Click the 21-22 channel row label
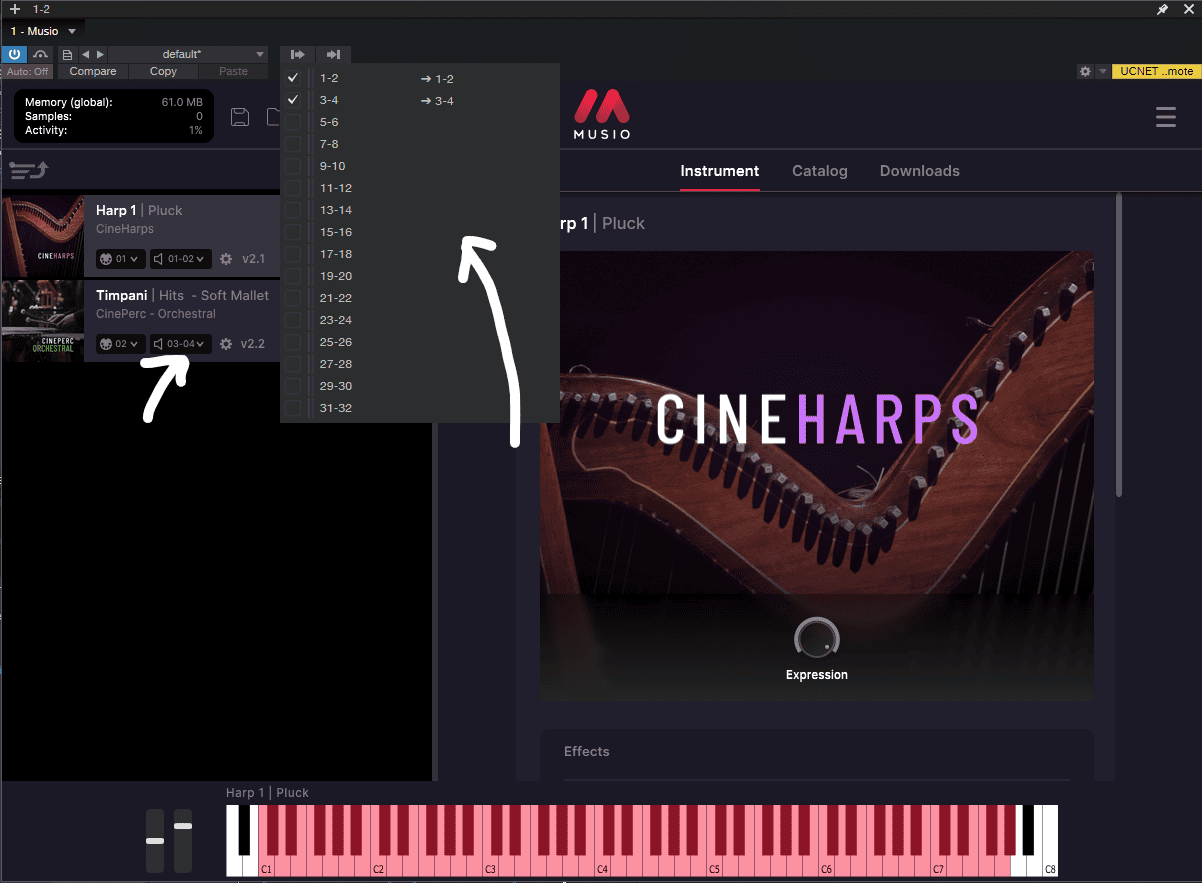1202x883 pixels. click(336, 298)
